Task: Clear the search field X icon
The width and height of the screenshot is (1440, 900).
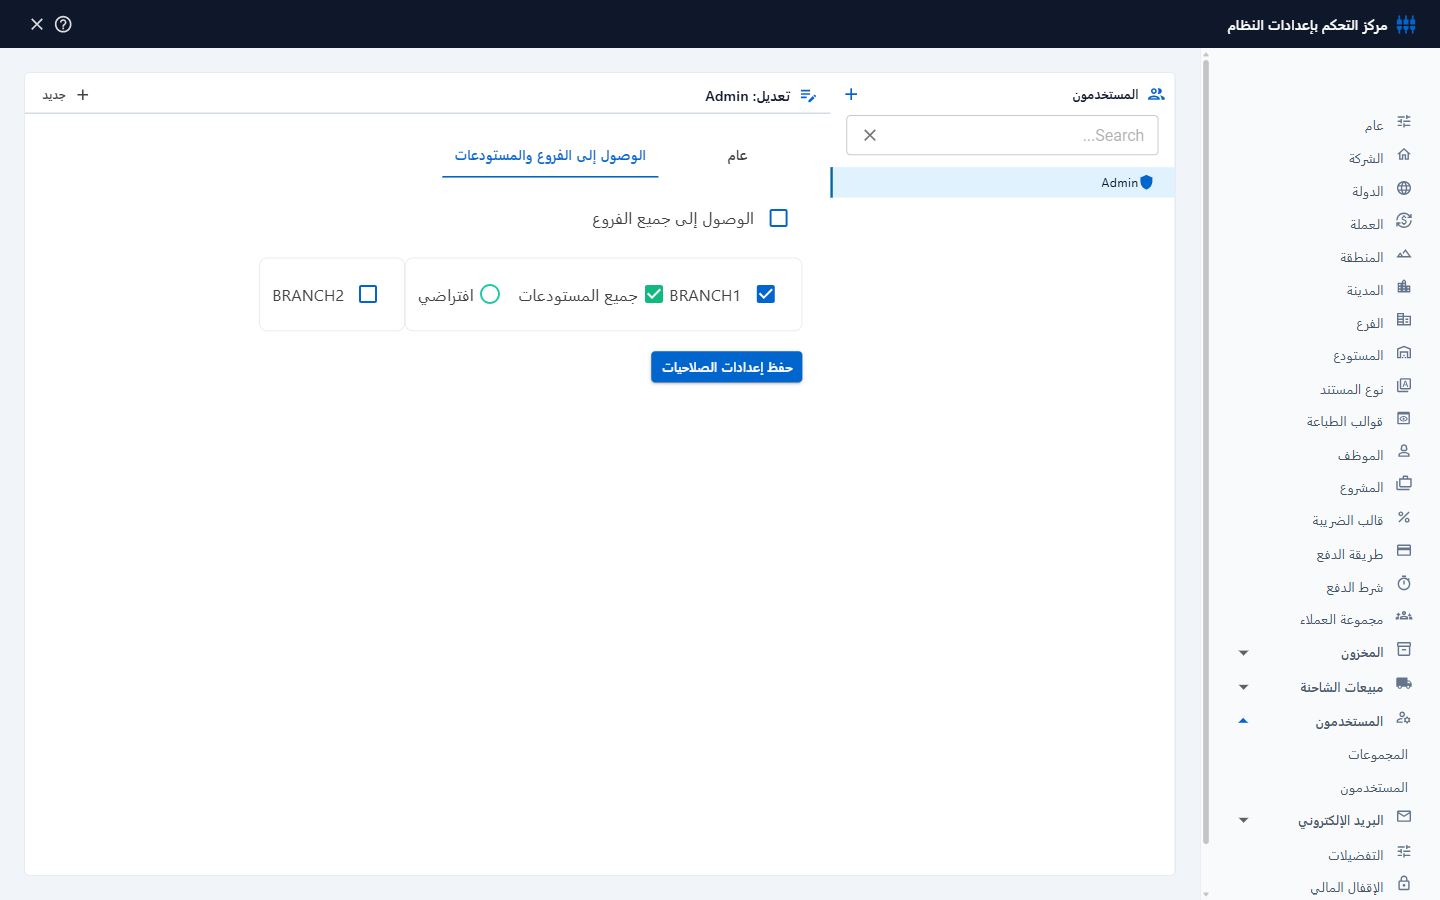Action: click(x=870, y=135)
